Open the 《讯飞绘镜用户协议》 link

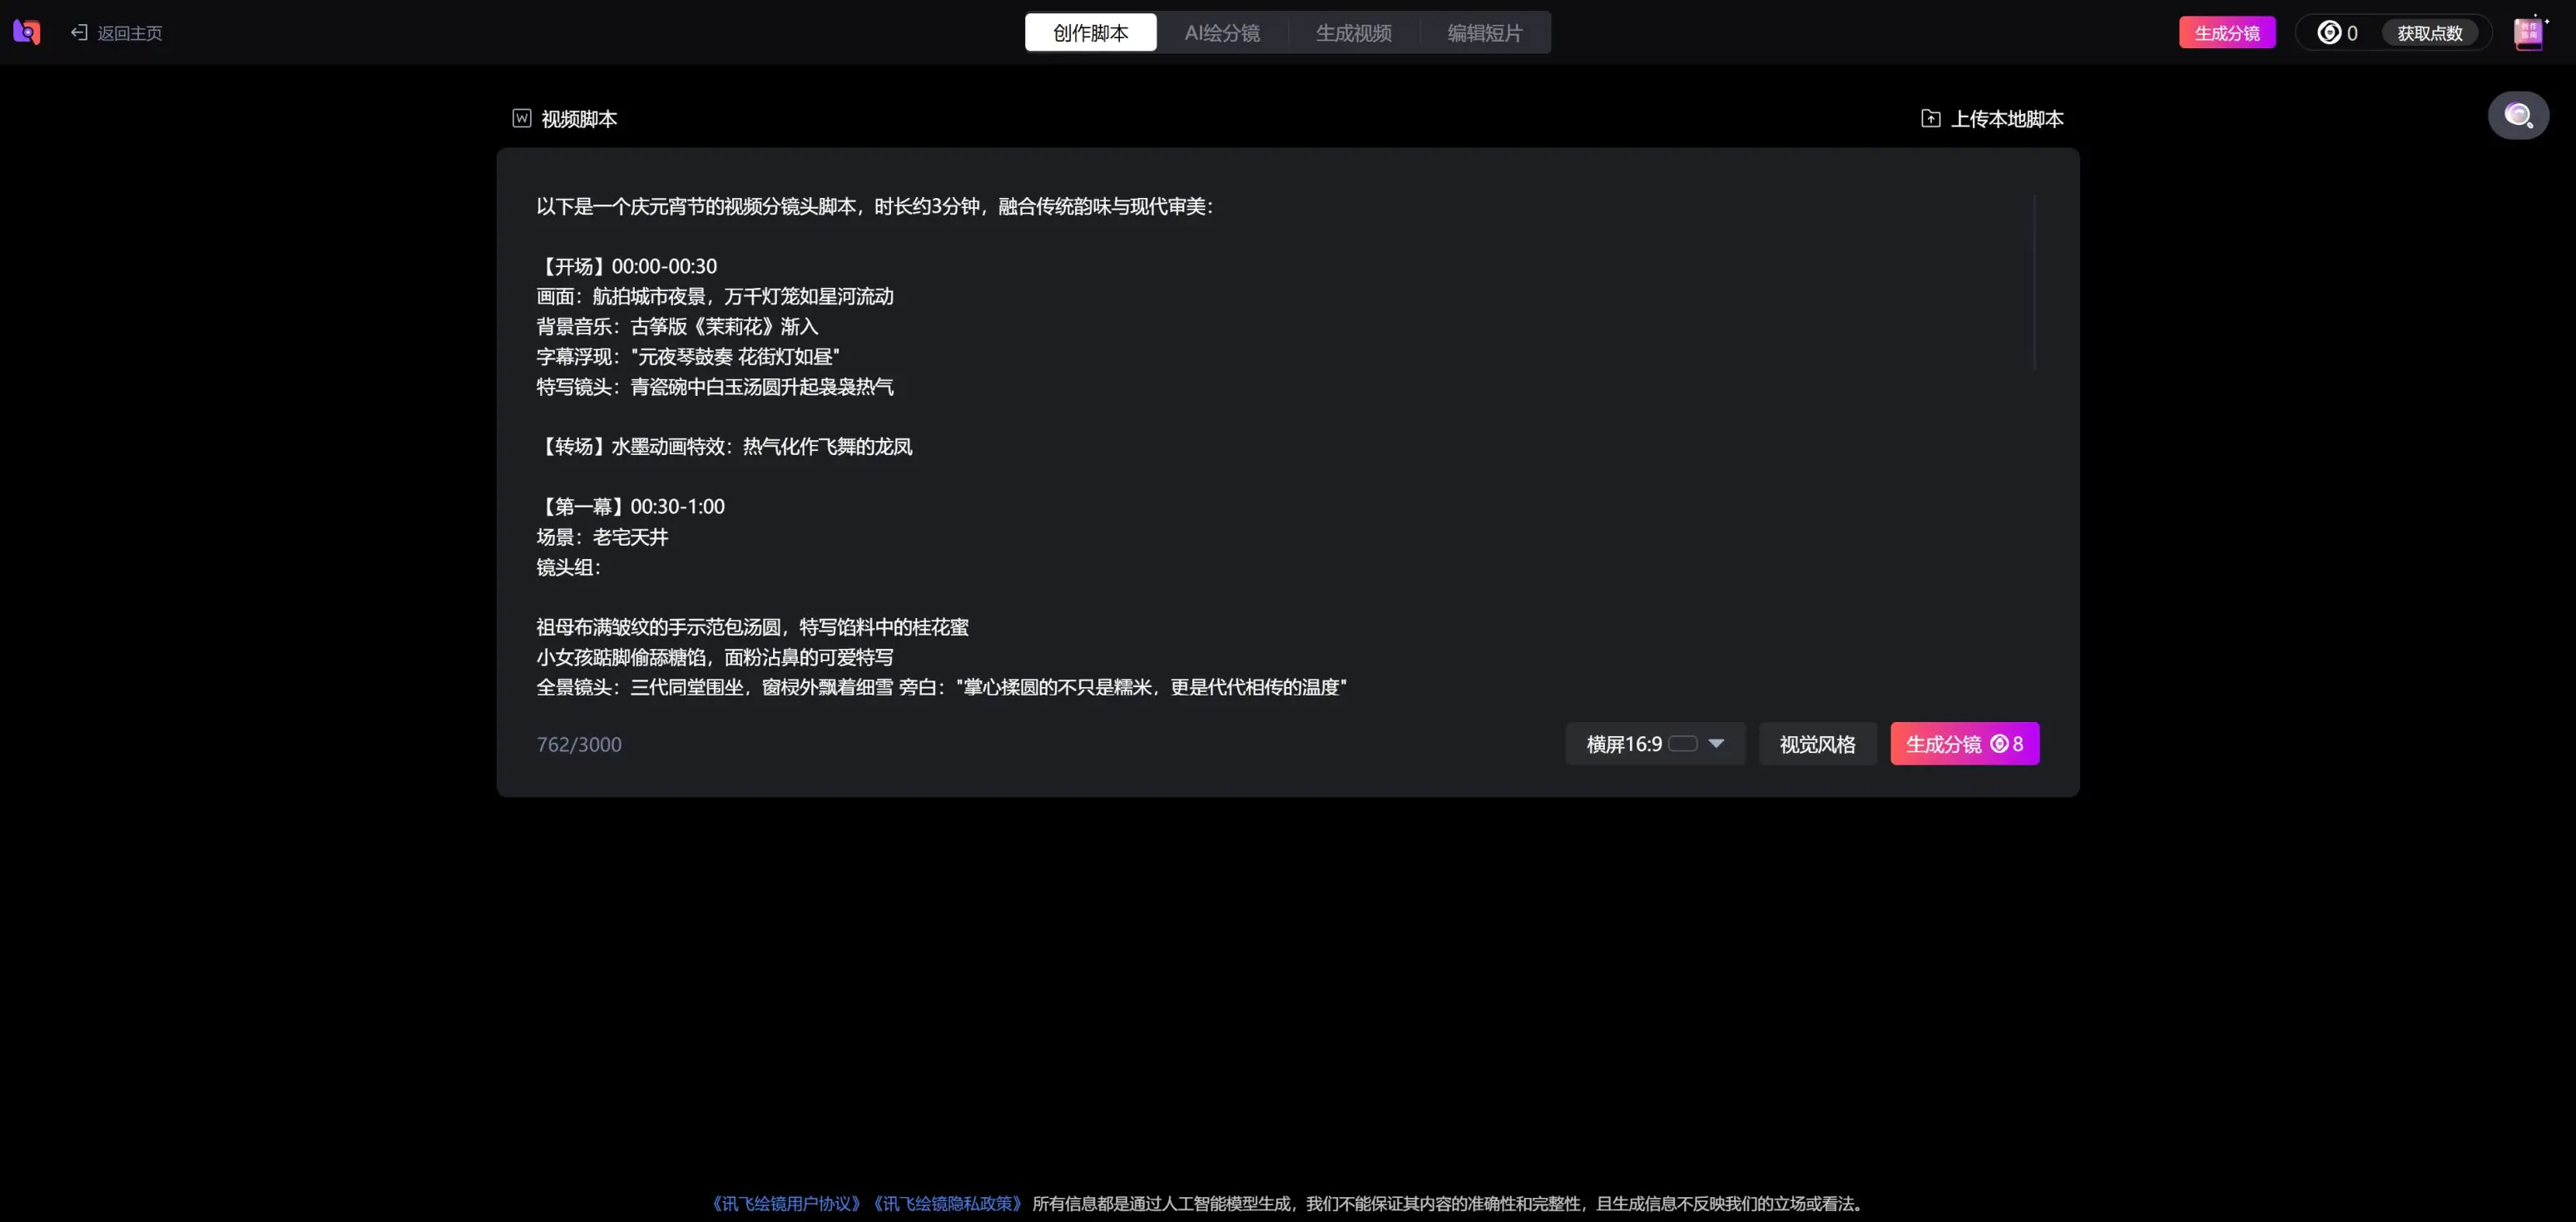(x=786, y=1204)
